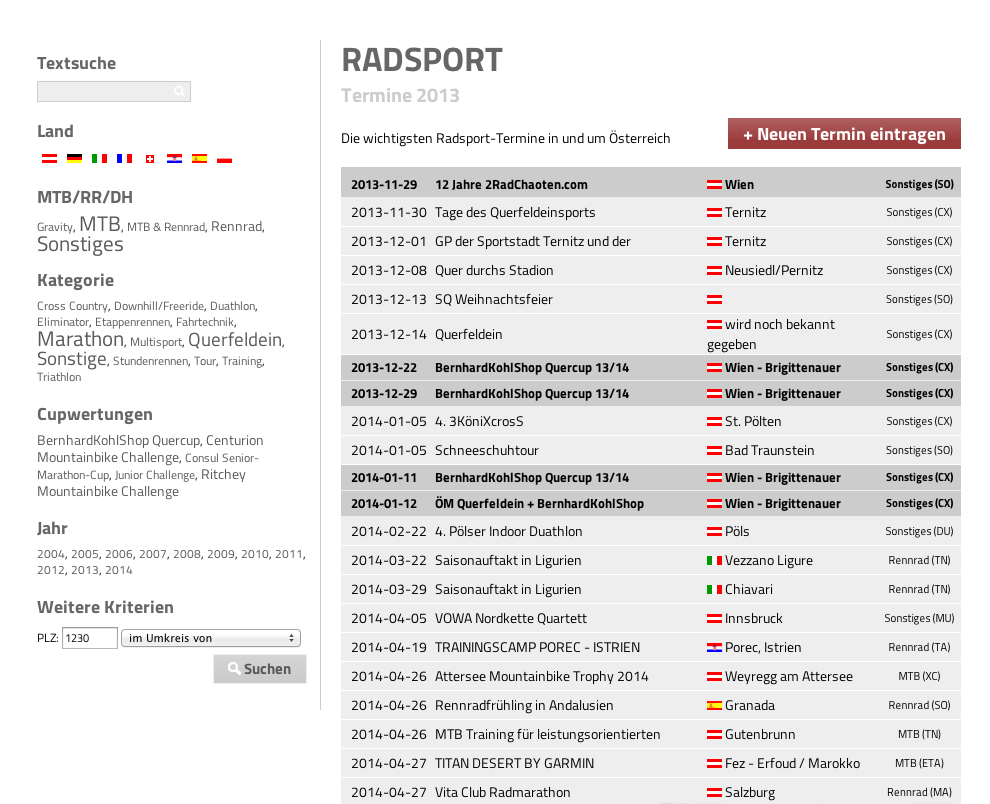Open '4. Pölser Indoor Duathlon' event
Image resolution: width=990 pixels, height=804 pixels.
[509, 531]
